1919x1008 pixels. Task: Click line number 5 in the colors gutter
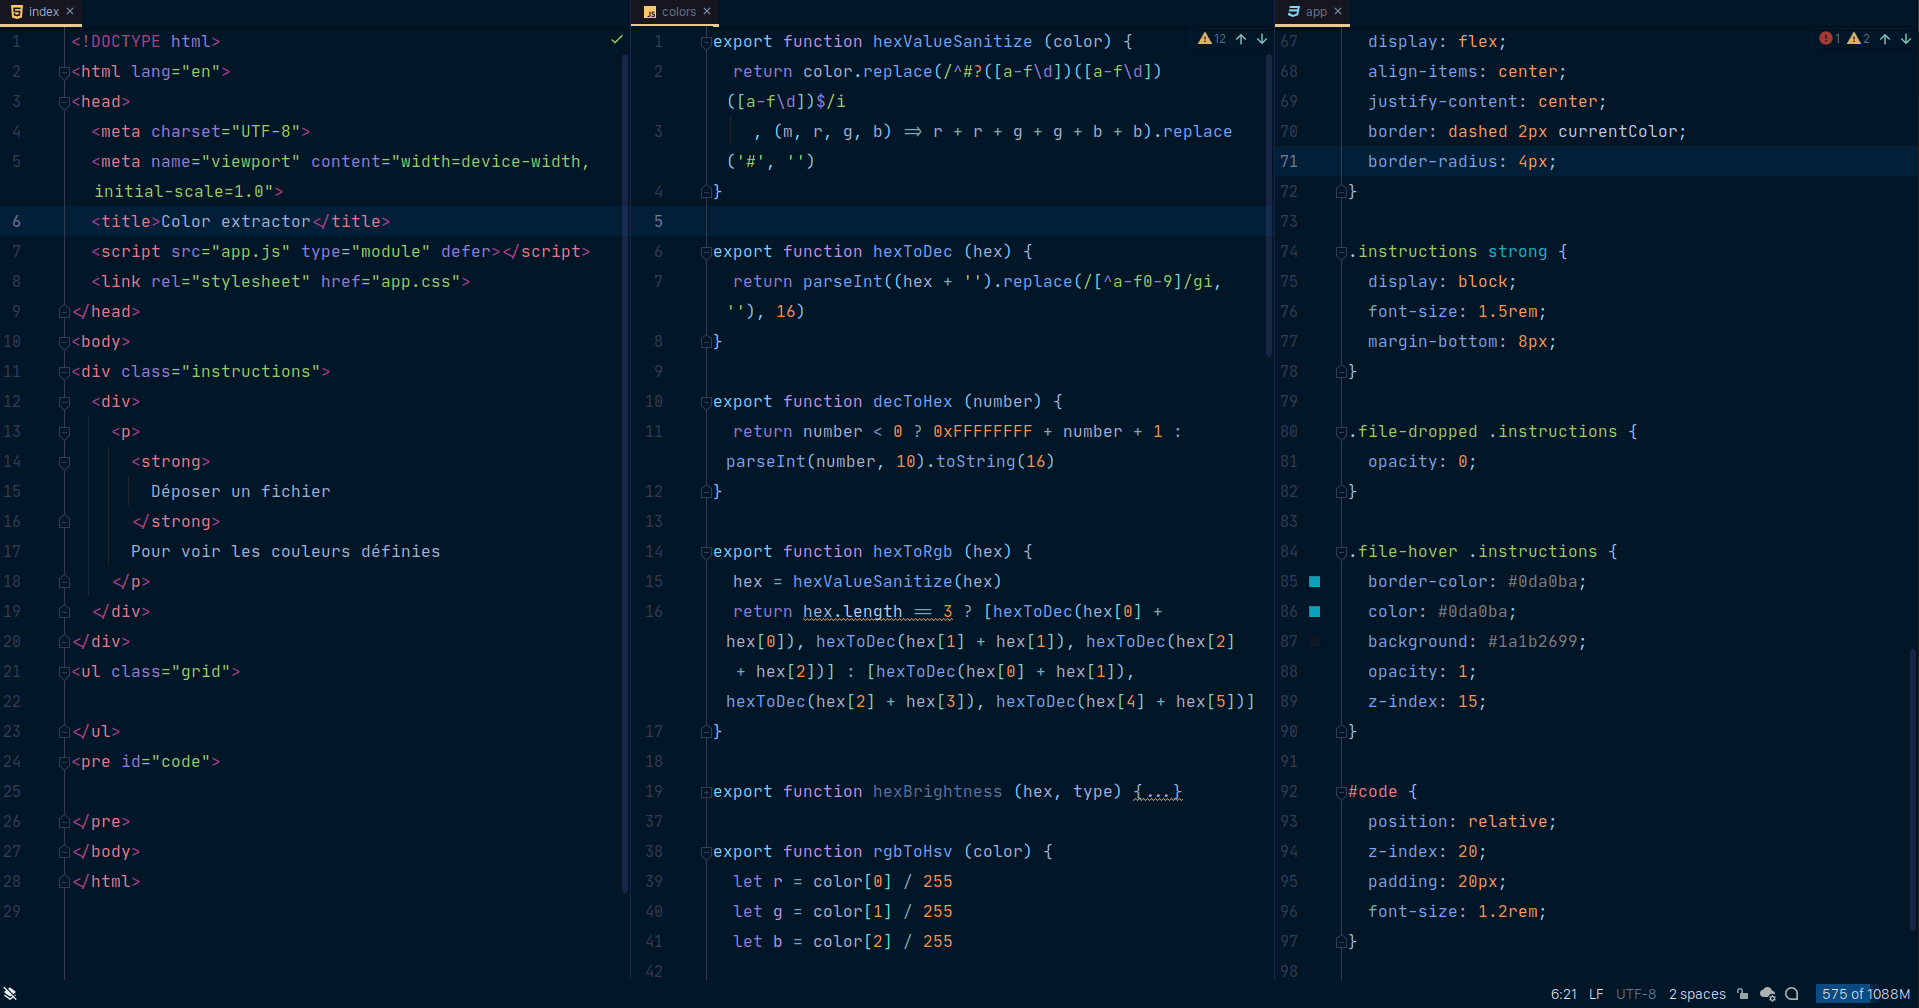658,221
